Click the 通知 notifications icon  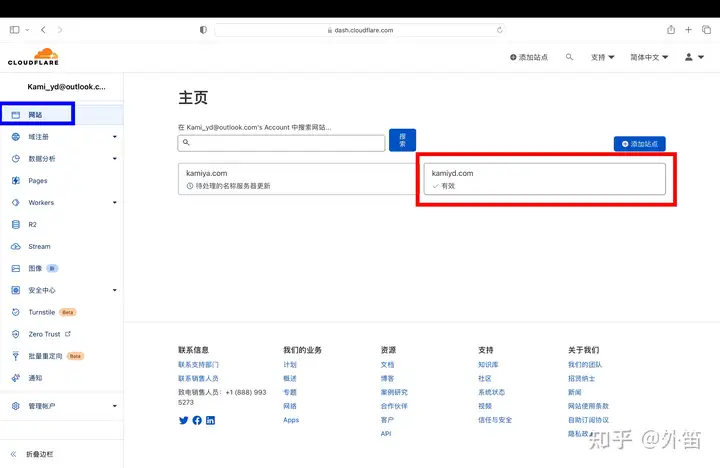[16, 378]
